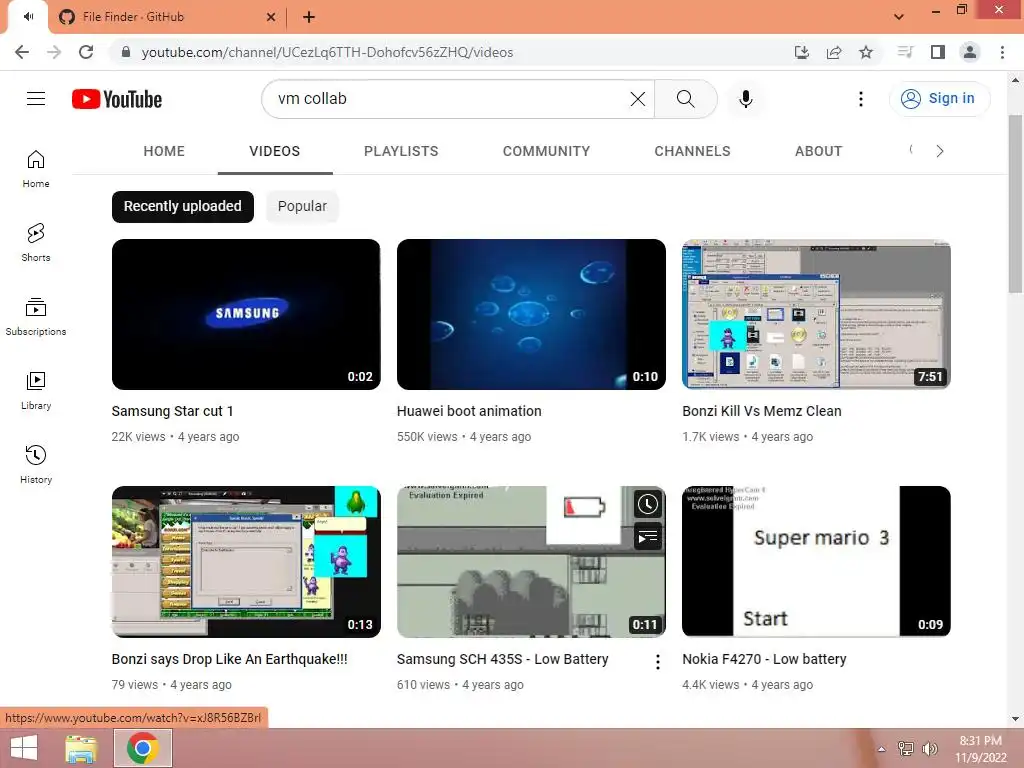1024x768 pixels.
Task: Go forward in browser history
Action: 54,52
